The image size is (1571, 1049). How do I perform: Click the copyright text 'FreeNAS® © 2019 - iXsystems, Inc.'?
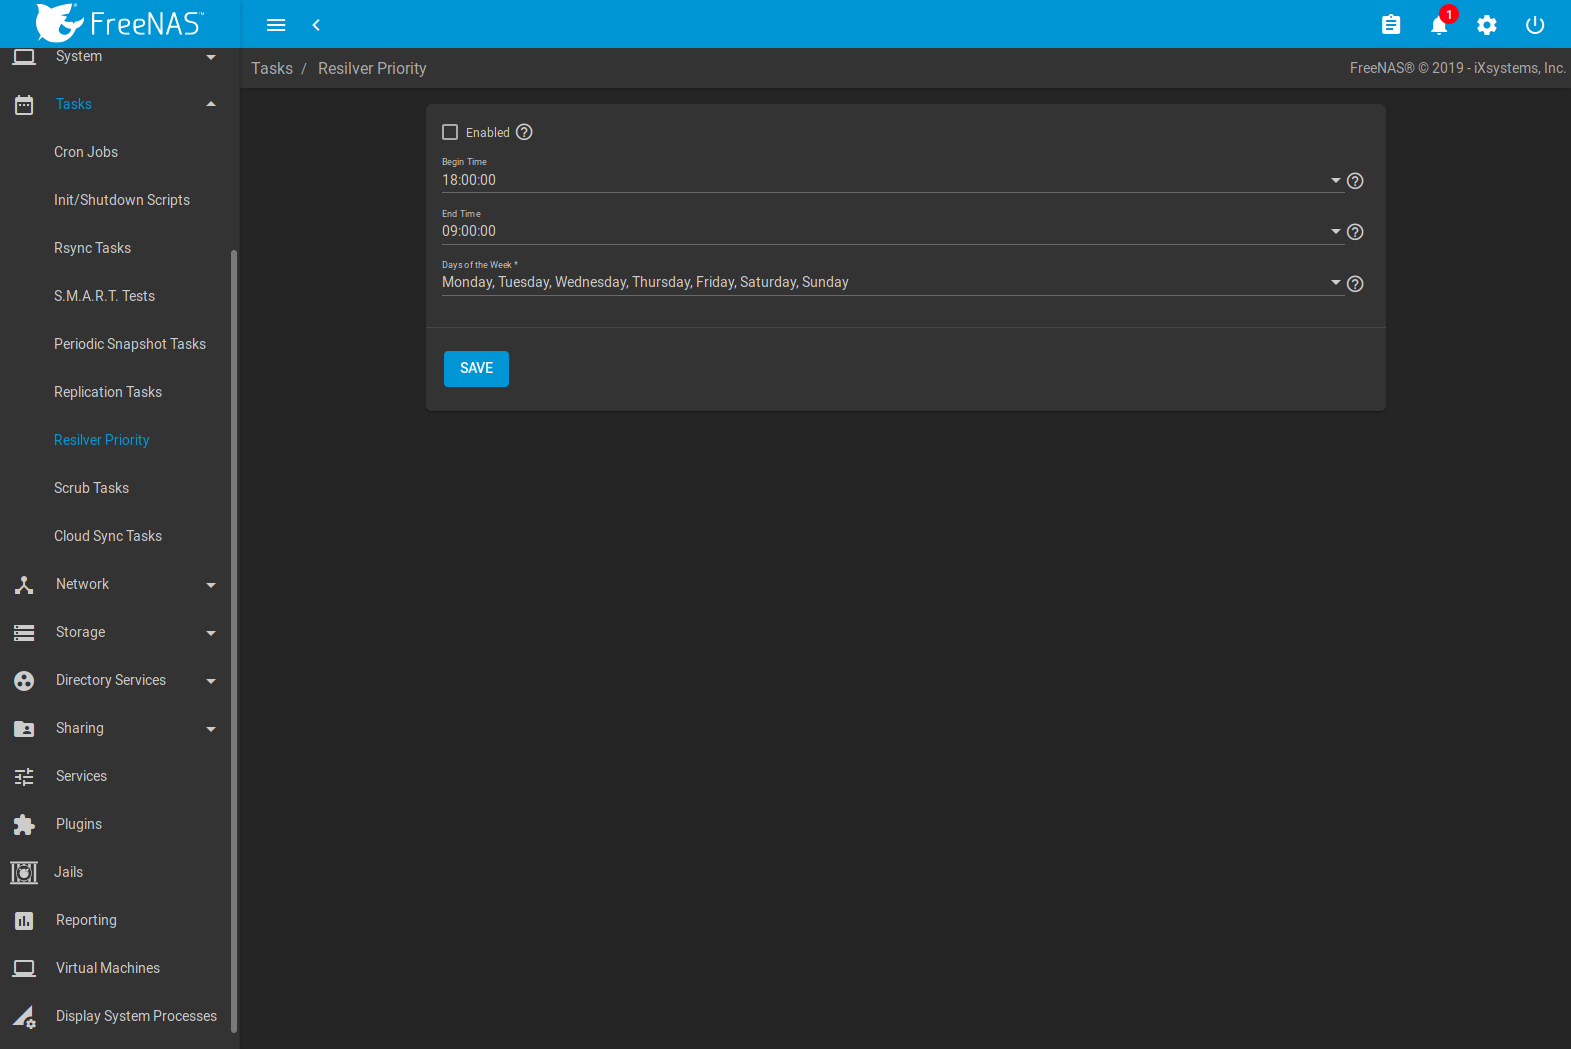[x=1458, y=68]
